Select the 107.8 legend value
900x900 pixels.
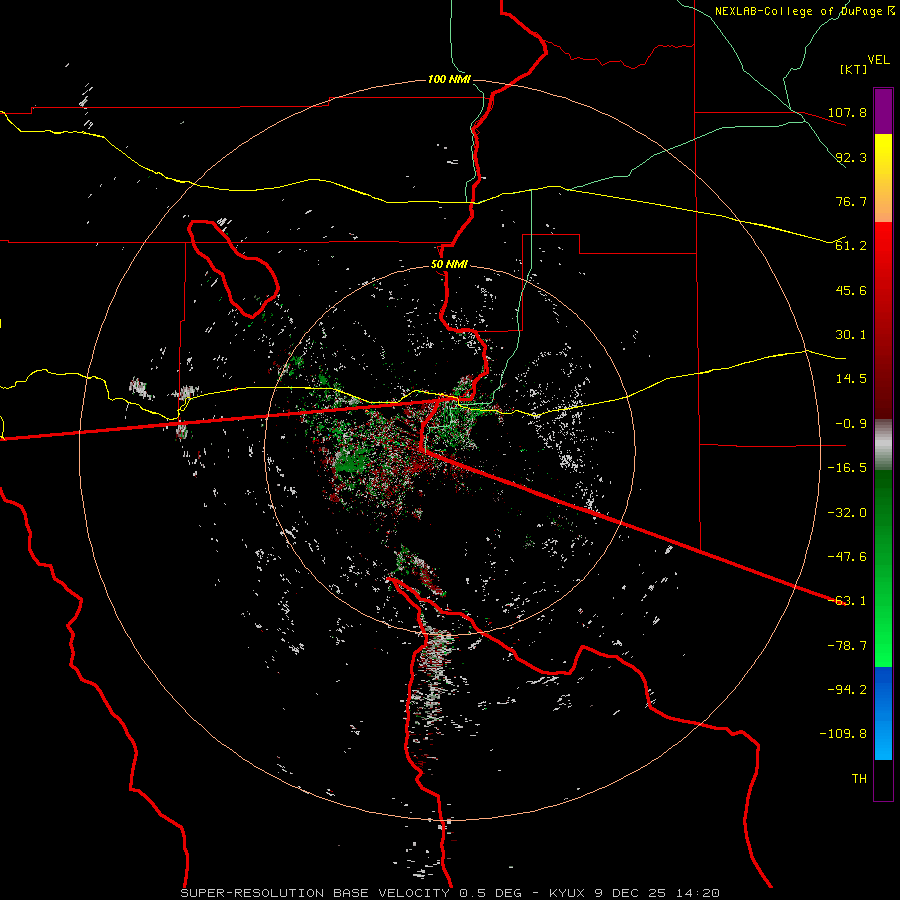tap(847, 112)
